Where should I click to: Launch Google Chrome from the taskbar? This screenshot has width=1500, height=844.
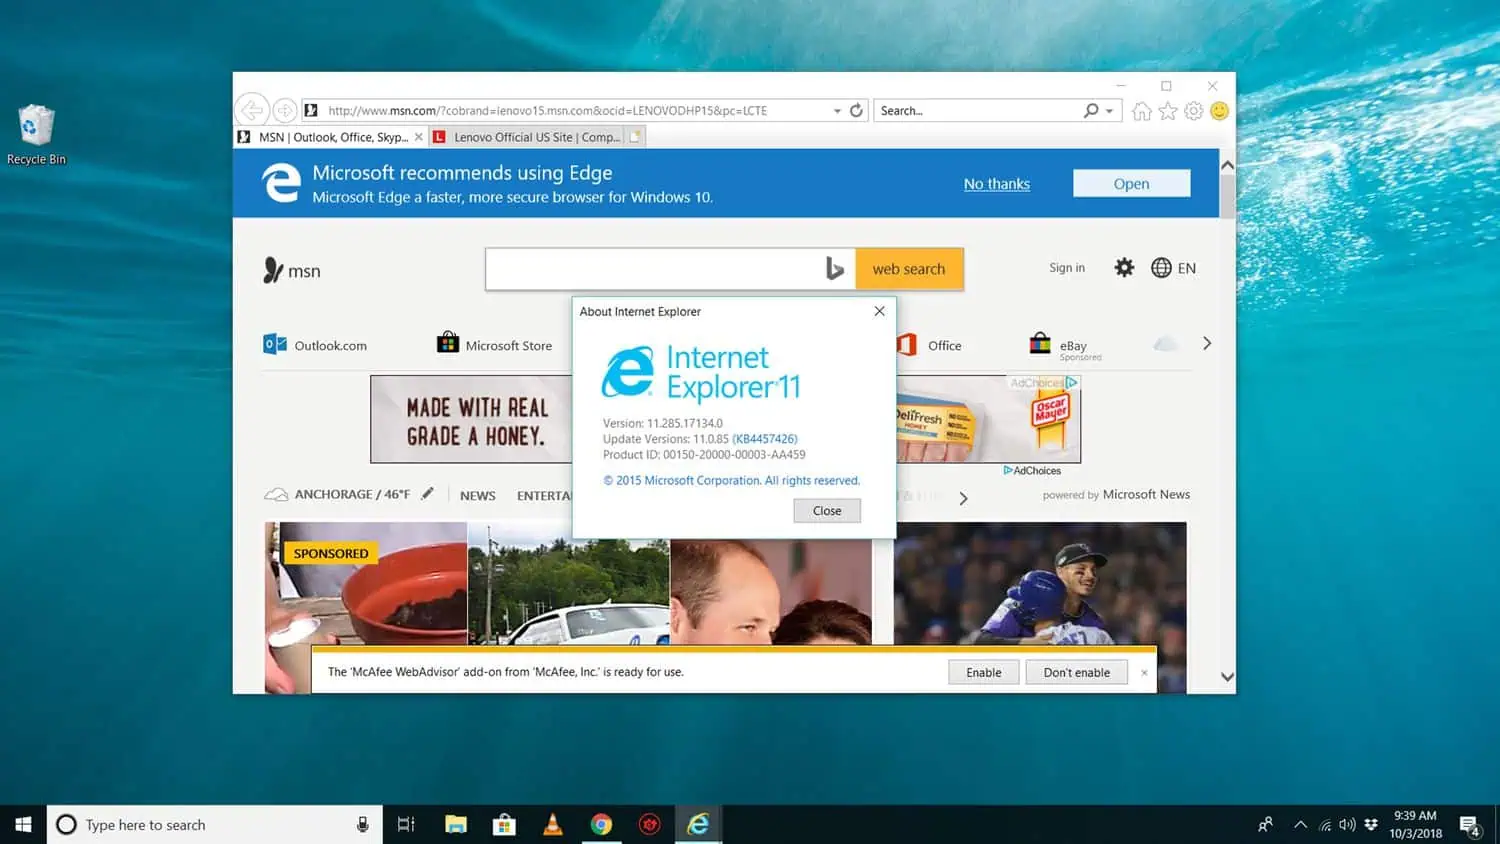[601, 824]
